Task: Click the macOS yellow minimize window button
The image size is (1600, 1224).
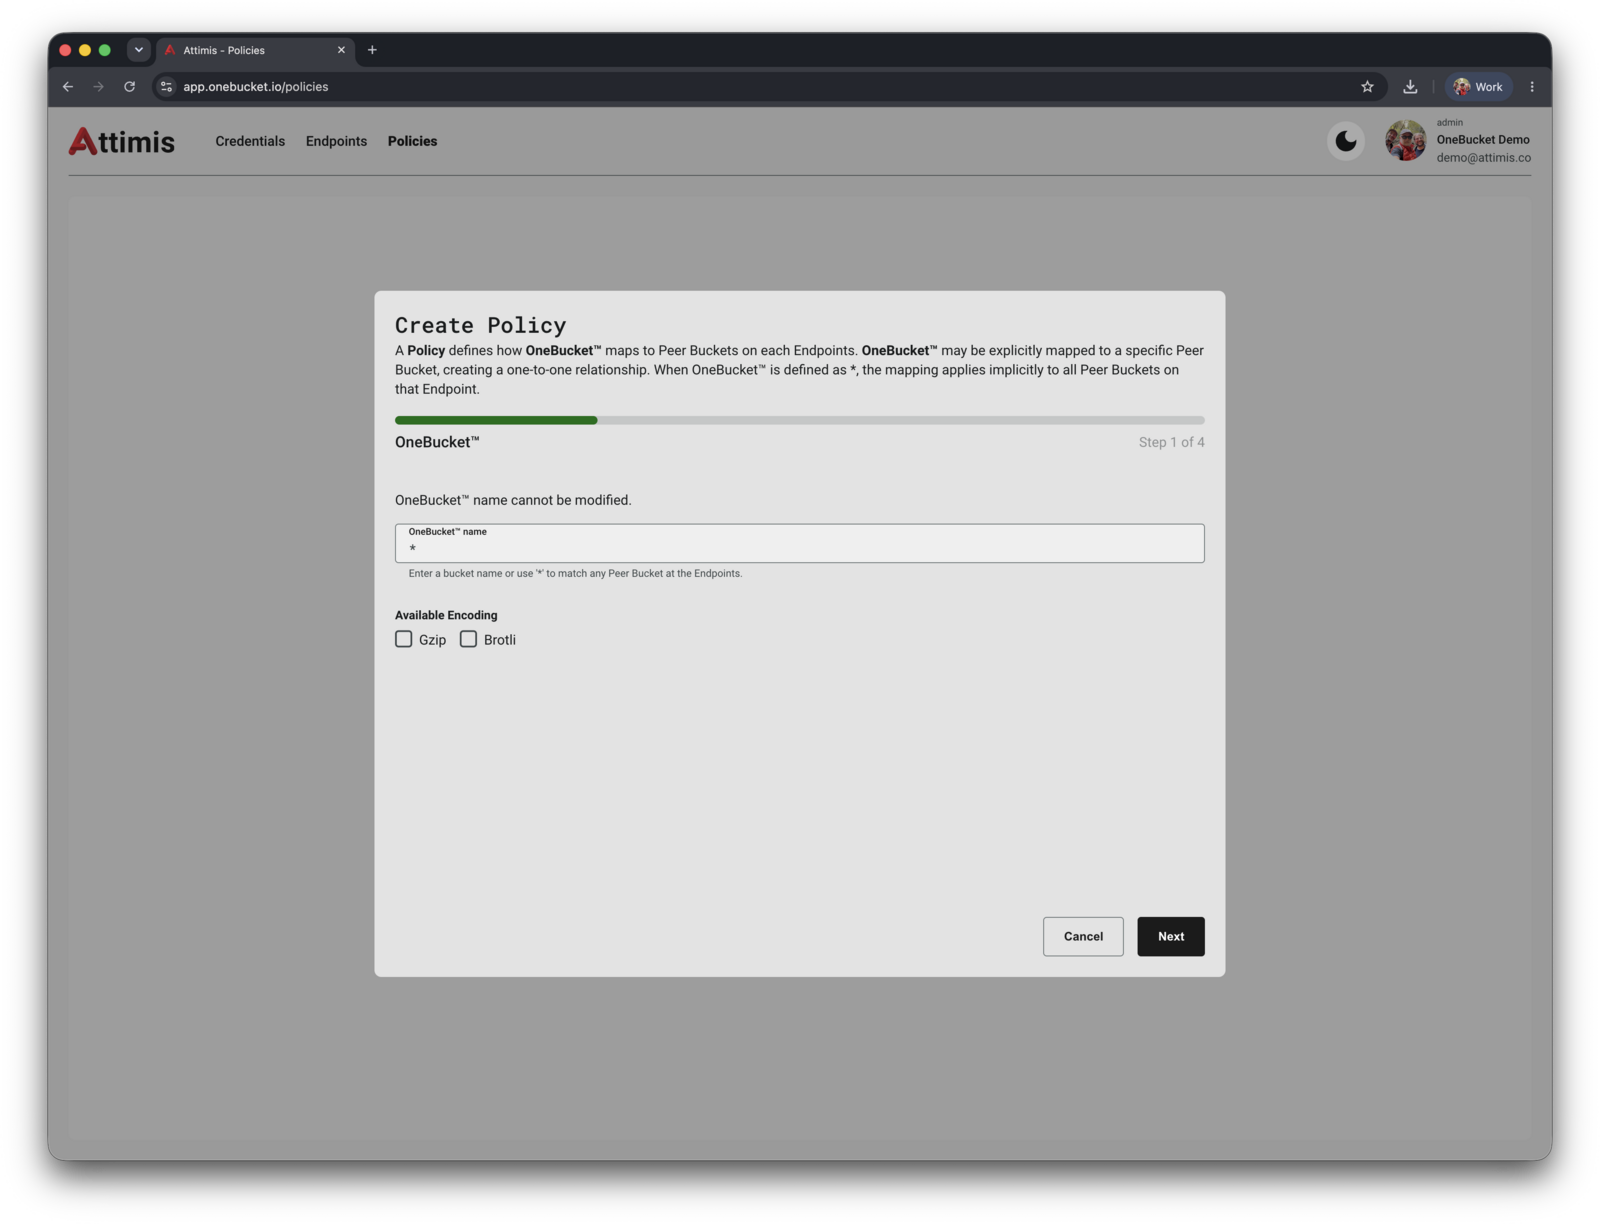Action: click(85, 50)
